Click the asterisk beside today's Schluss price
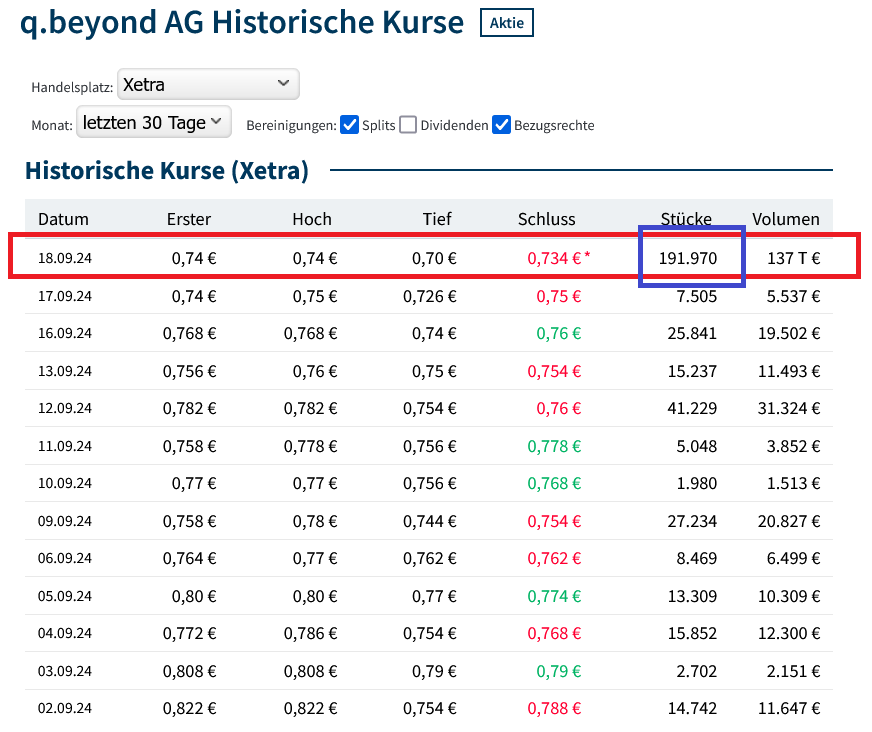 point(587,253)
